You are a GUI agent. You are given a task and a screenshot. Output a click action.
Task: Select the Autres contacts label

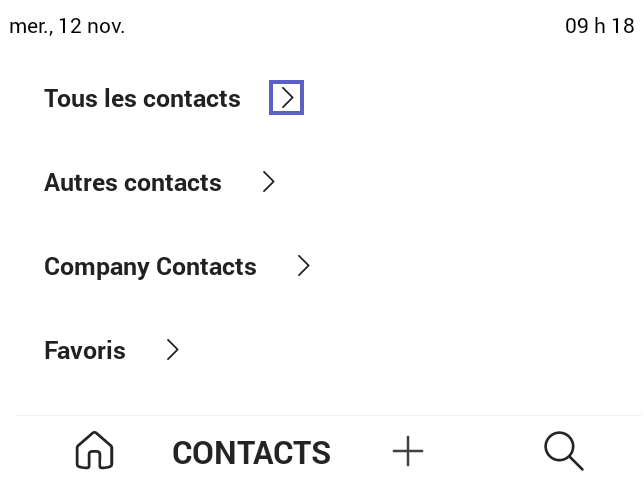133,183
